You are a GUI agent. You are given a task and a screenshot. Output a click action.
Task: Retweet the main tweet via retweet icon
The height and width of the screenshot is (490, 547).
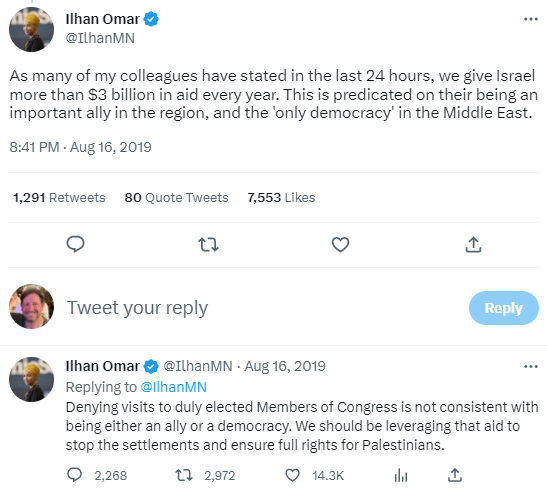click(x=208, y=244)
